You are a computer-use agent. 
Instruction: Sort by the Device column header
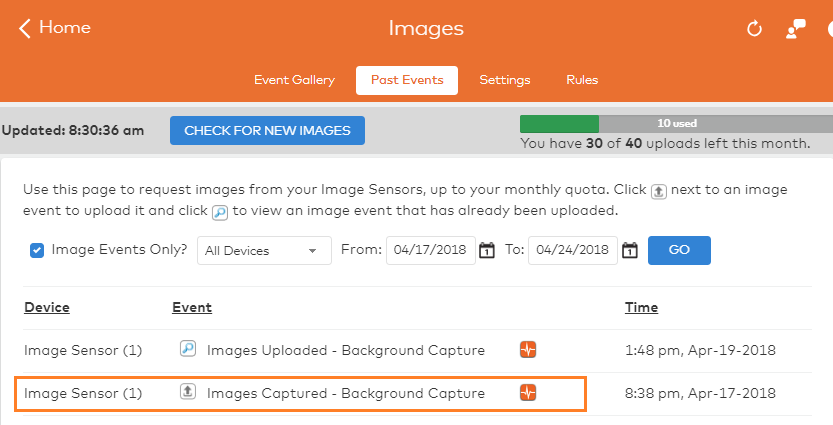(47, 308)
